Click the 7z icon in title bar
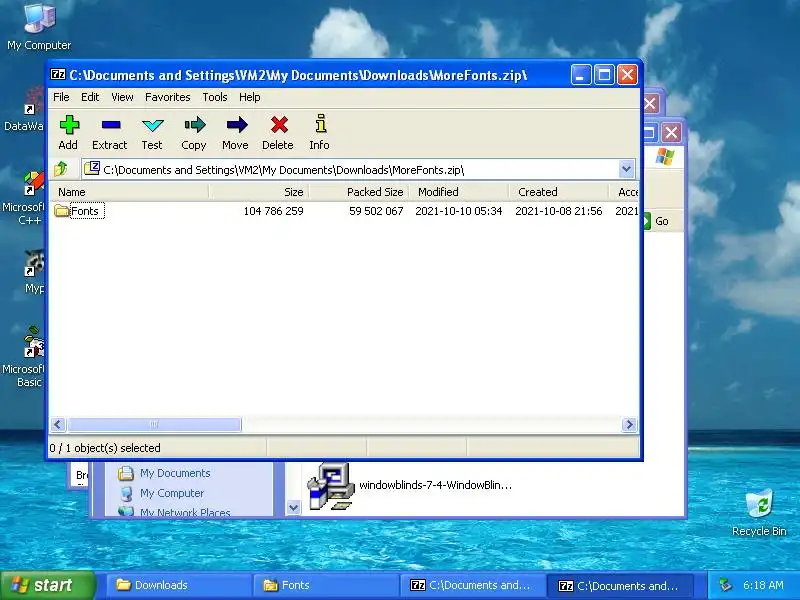Image resolution: width=800 pixels, height=600 pixels. 58,74
